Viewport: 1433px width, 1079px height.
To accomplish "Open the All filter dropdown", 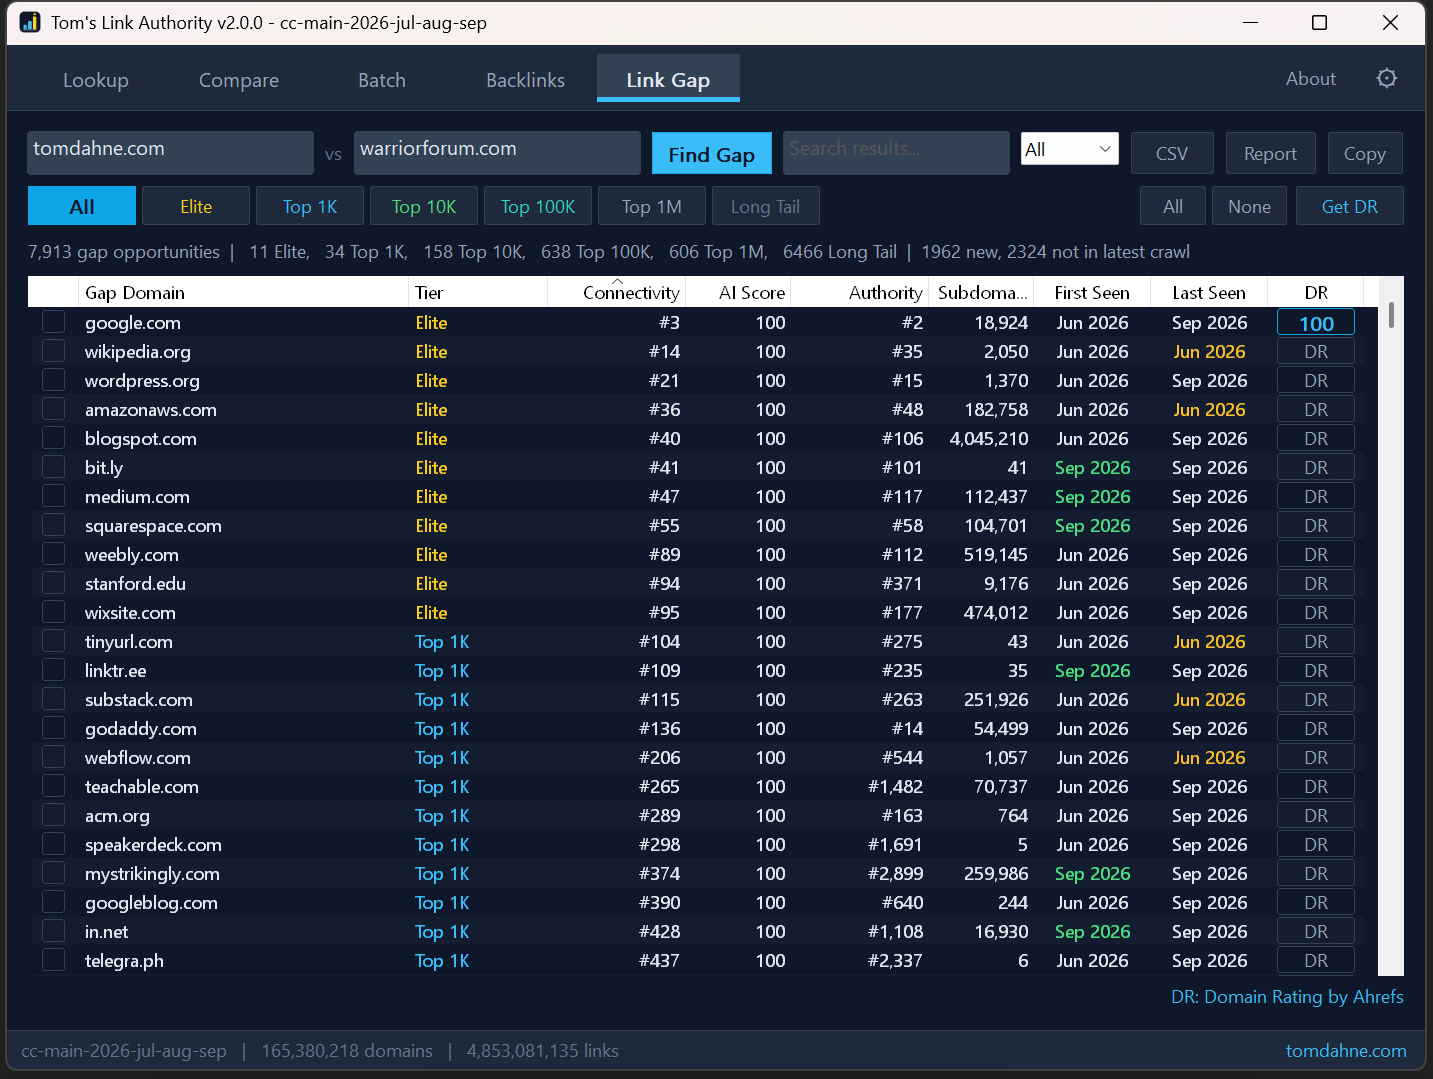I will (1069, 149).
